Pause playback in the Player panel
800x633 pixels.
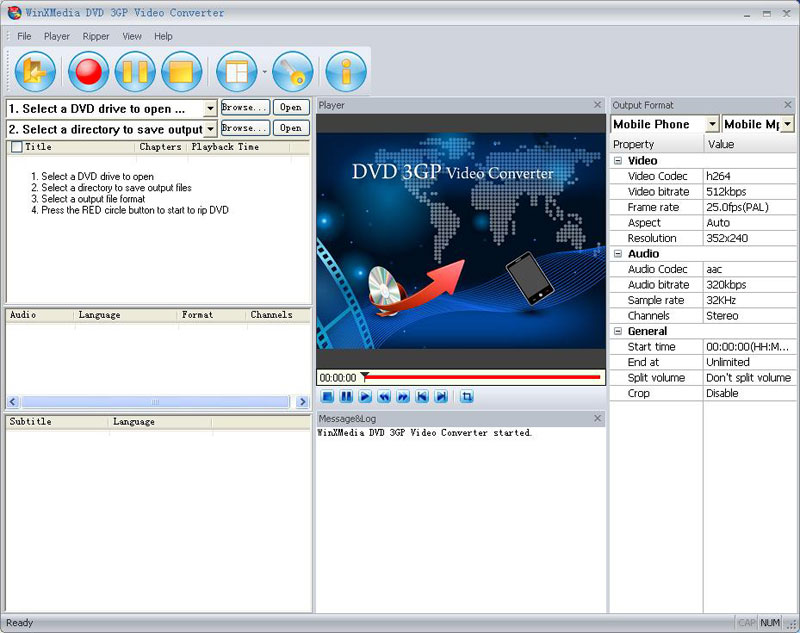click(x=346, y=396)
